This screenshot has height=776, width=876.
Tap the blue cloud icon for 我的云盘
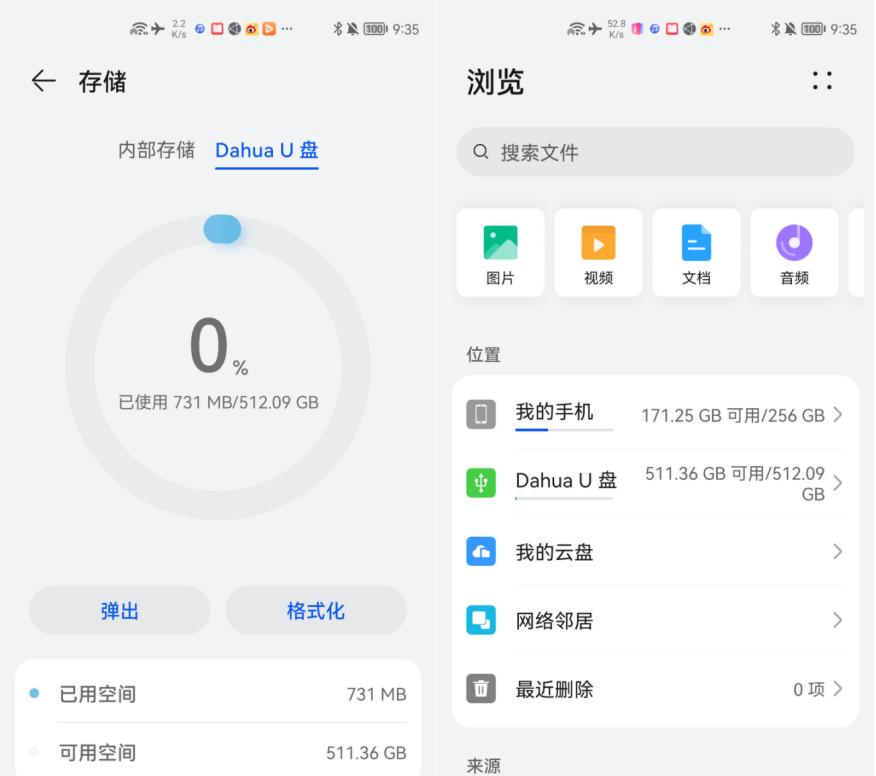(481, 551)
